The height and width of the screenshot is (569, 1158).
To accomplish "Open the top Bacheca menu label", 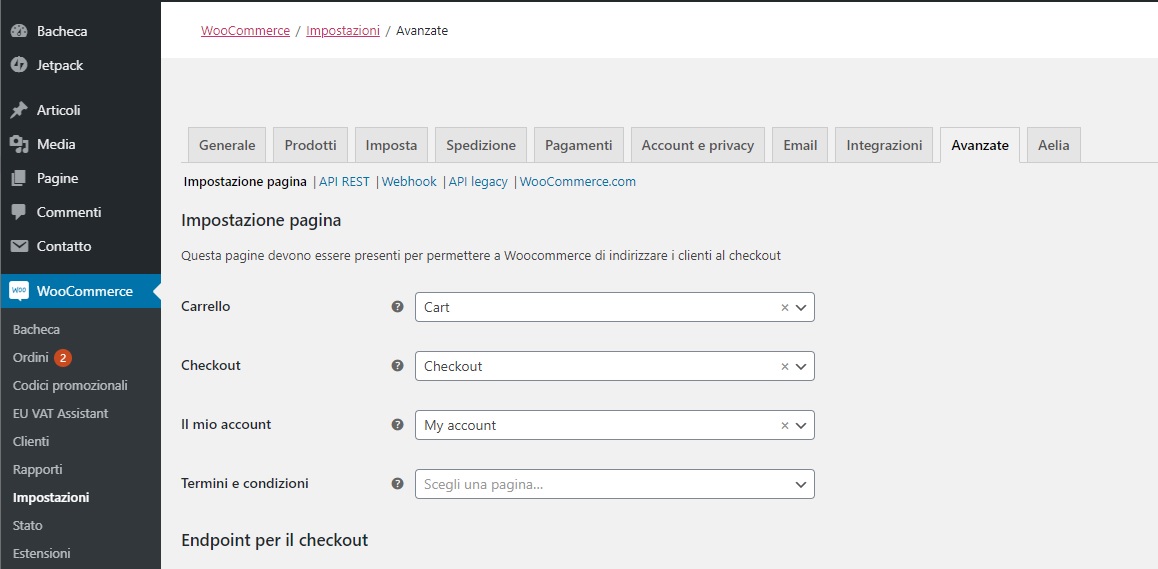I will tap(62, 31).
